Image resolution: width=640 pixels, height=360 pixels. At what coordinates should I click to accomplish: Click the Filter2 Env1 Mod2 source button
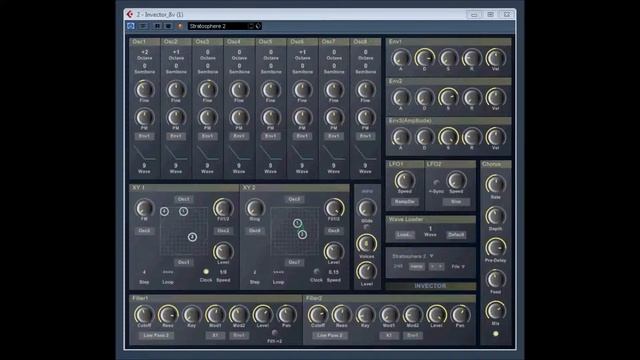pos(413,336)
